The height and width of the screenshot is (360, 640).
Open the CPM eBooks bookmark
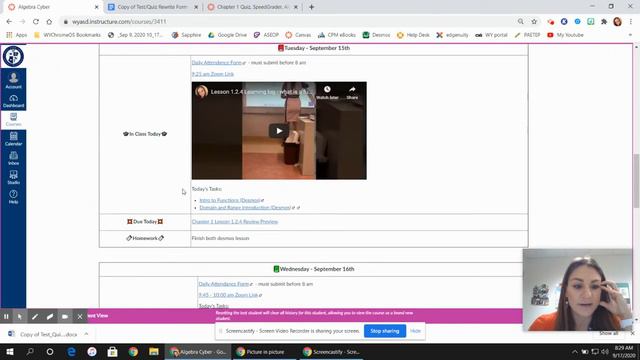click(337, 35)
